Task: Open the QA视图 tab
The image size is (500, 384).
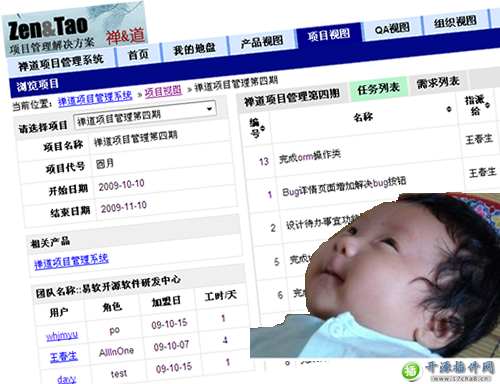Action: [x=392, y=29]
